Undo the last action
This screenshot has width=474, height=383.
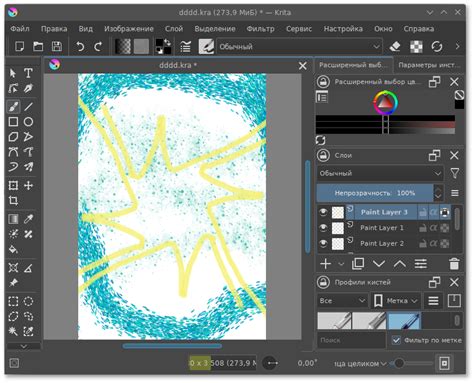coord(80,46)
